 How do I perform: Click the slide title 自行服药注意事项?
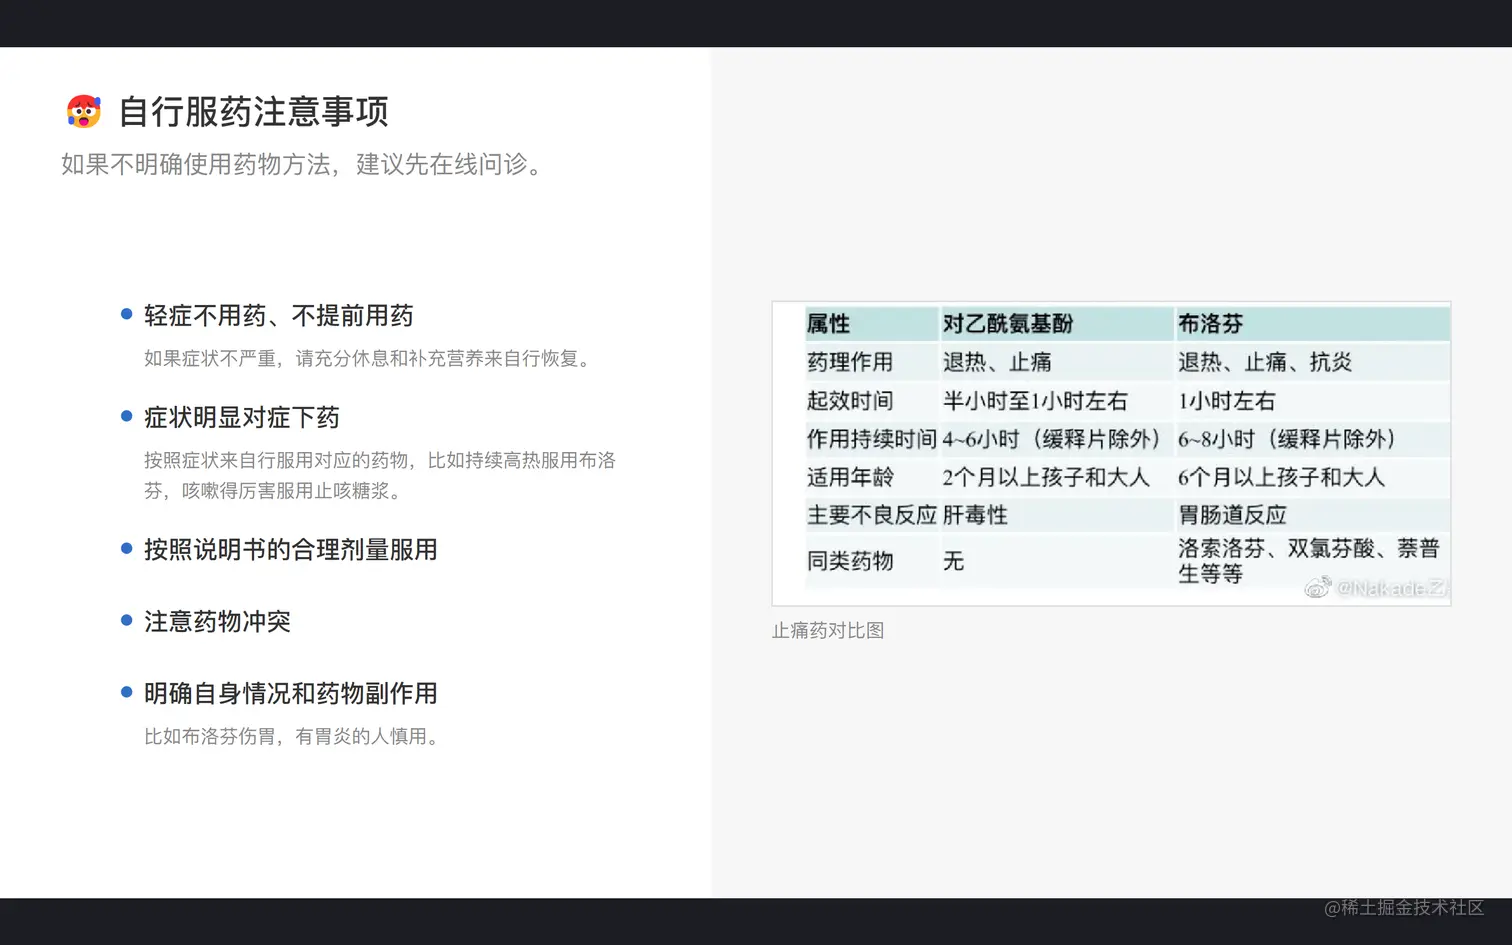(x=254, y=111)
